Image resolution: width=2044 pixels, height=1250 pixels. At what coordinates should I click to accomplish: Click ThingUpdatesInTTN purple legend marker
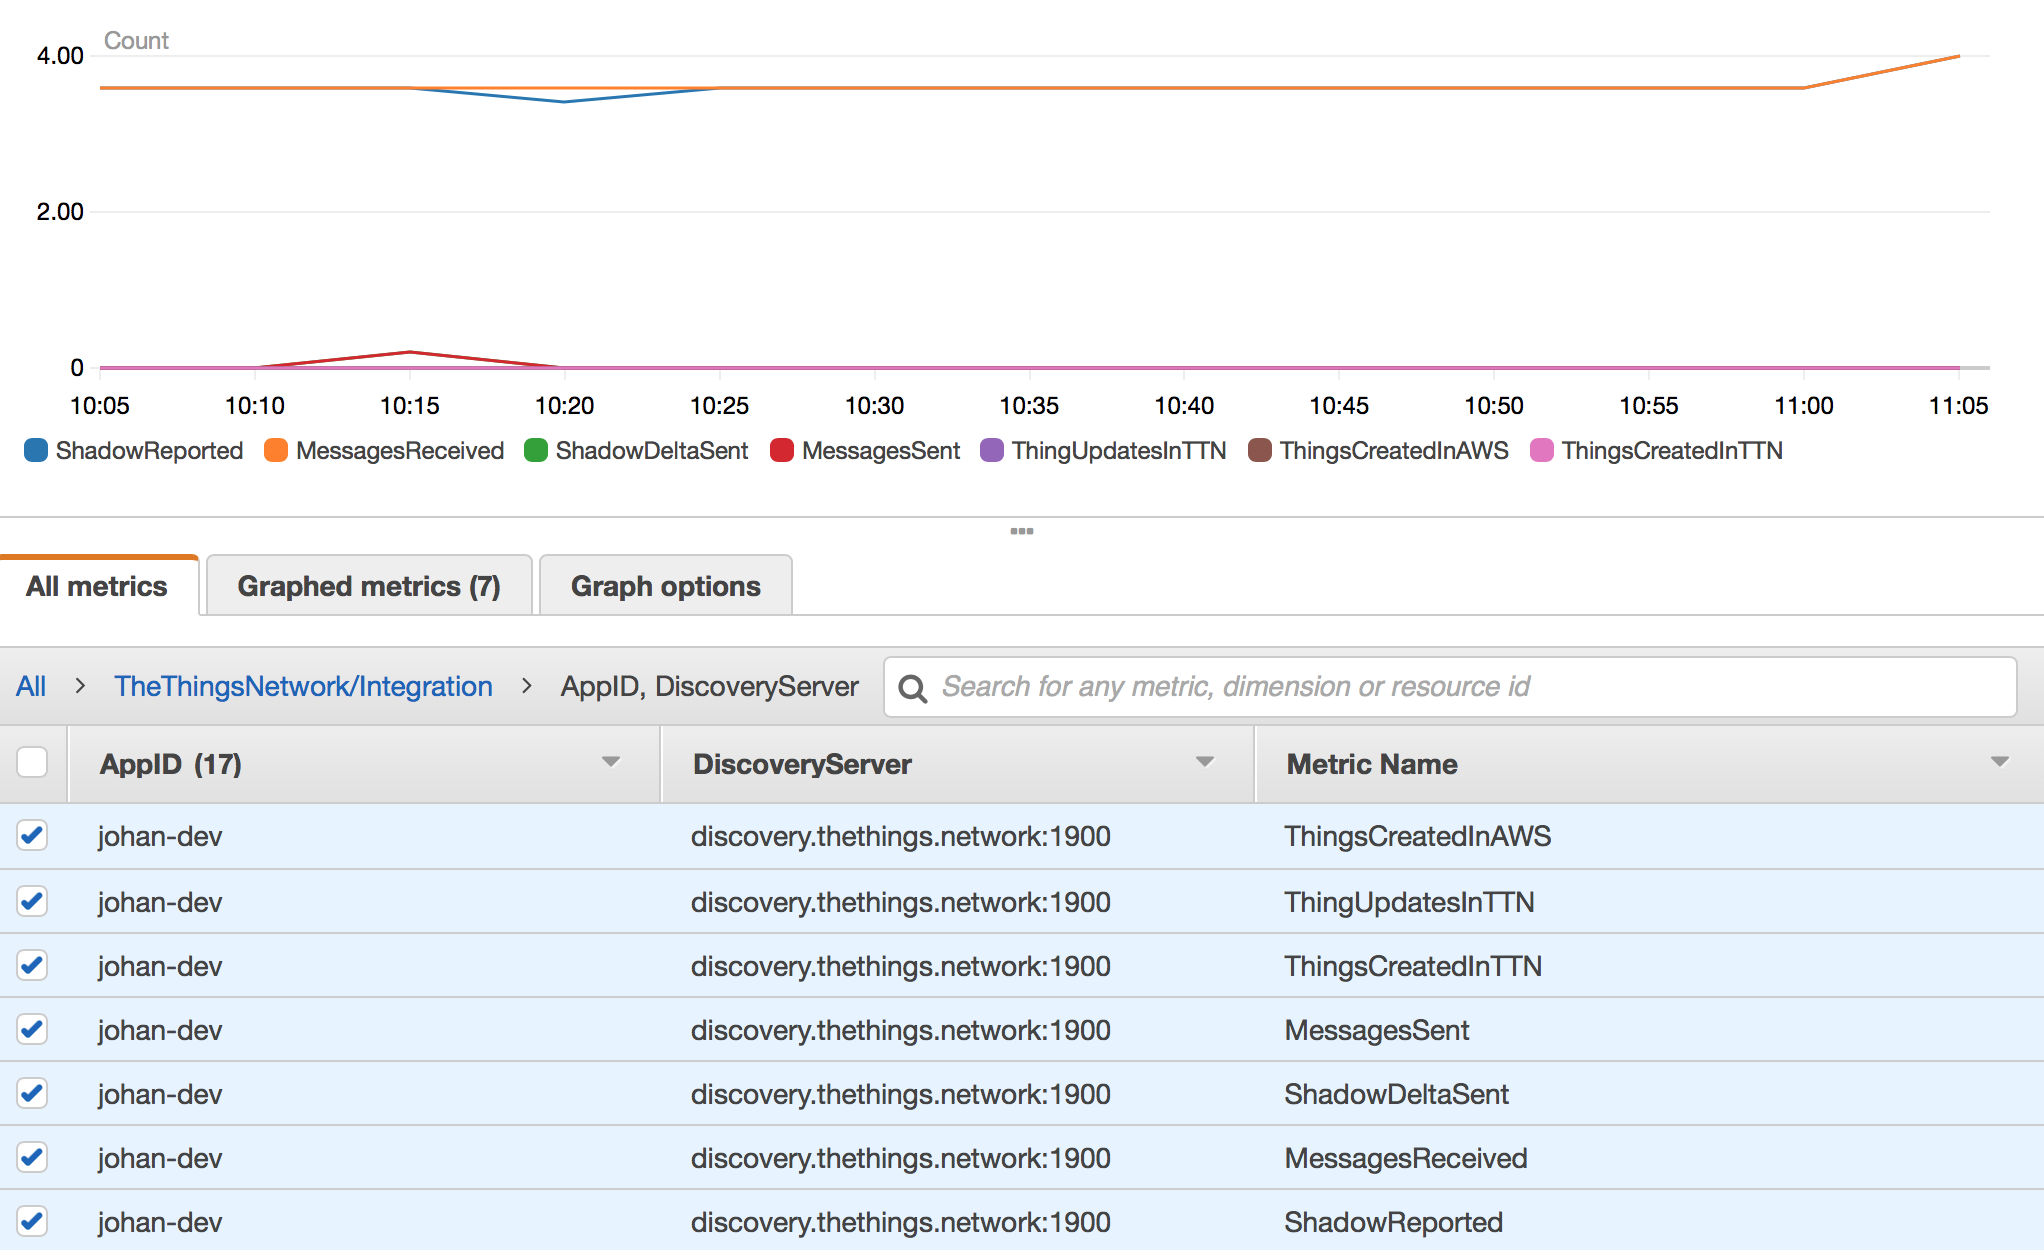pos(992,450)
